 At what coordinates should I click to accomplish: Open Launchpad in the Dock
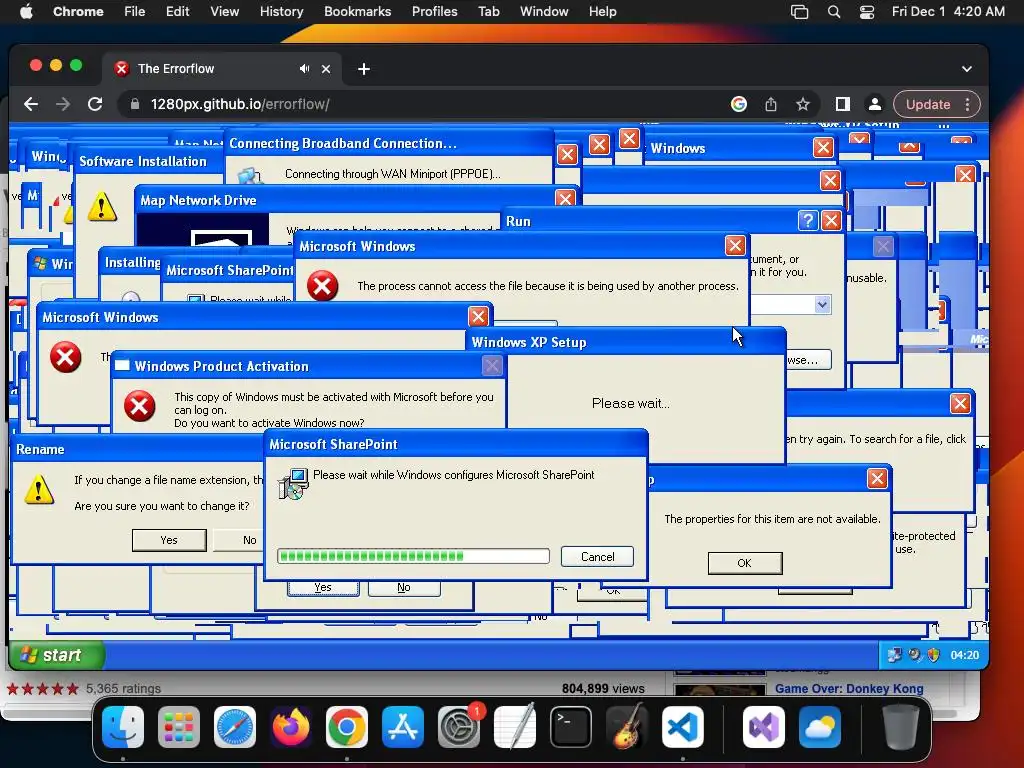coord(179,727)
